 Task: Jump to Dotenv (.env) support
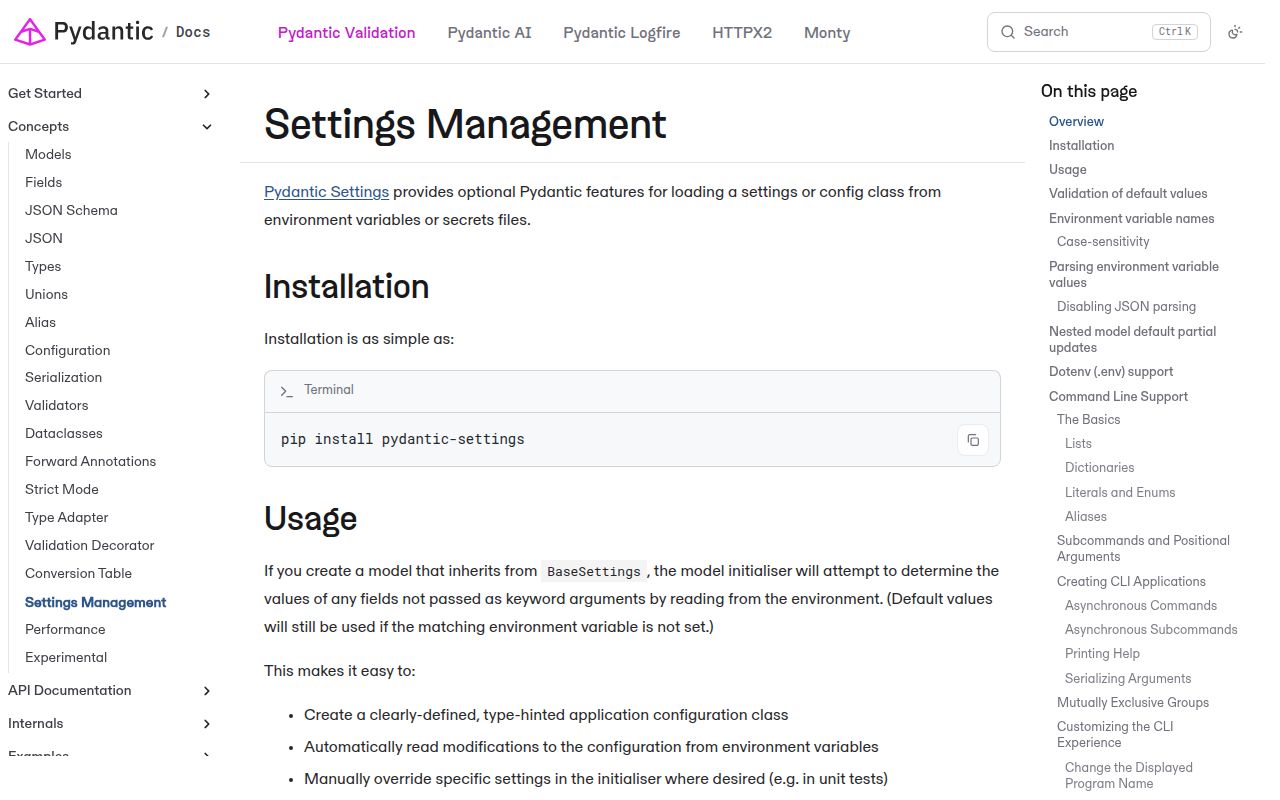pos(1111,371)
